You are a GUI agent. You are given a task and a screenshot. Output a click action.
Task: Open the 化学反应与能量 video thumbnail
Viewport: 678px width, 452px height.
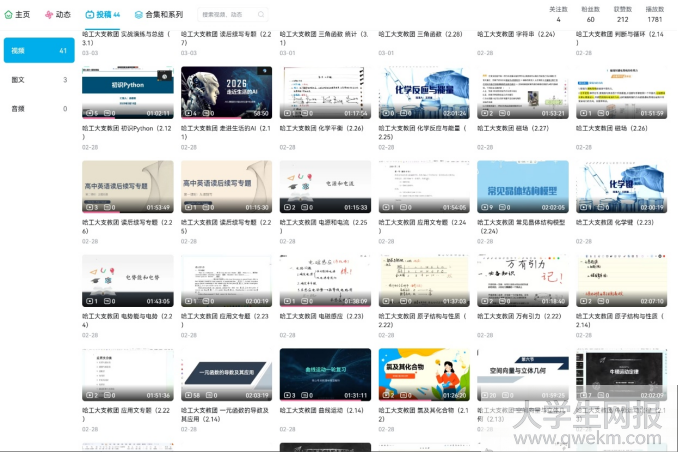[424, 93]
